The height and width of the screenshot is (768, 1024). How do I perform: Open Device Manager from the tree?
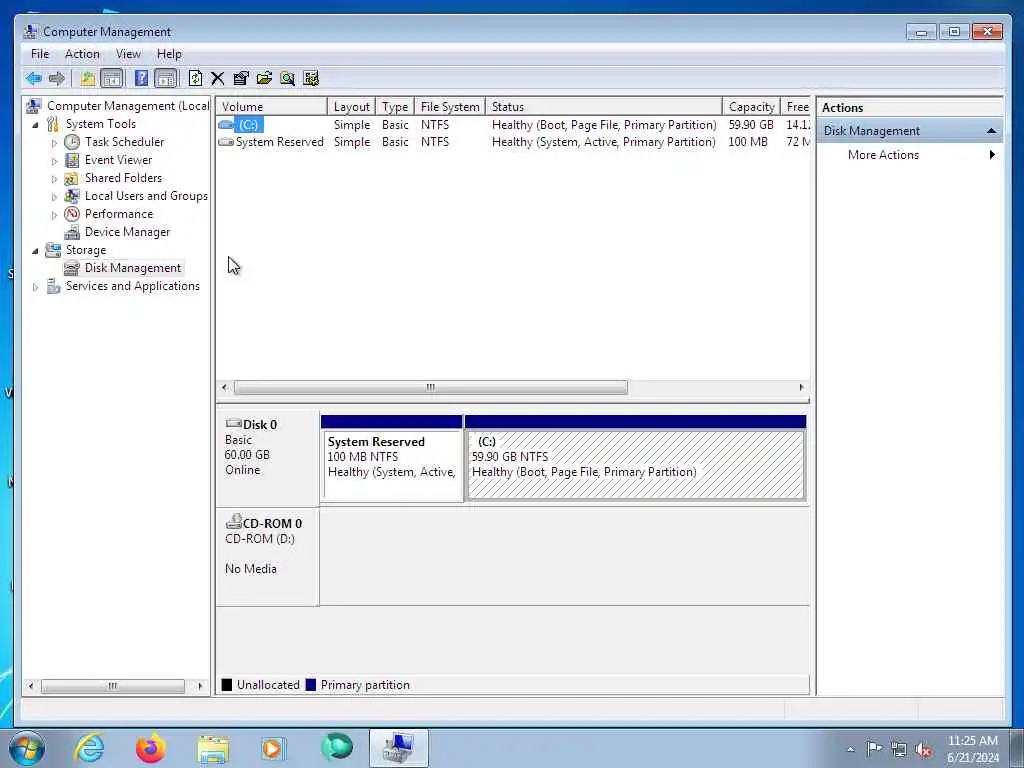[x=127, y=232]
